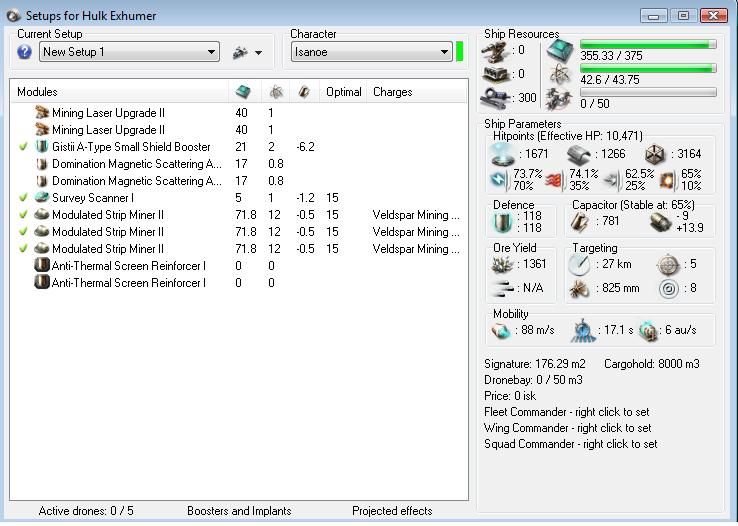Image resolution: width=738 pixels, height=526 pixels.
Task: Click the Fleet Commander setting line
Action: click(566, 412)
